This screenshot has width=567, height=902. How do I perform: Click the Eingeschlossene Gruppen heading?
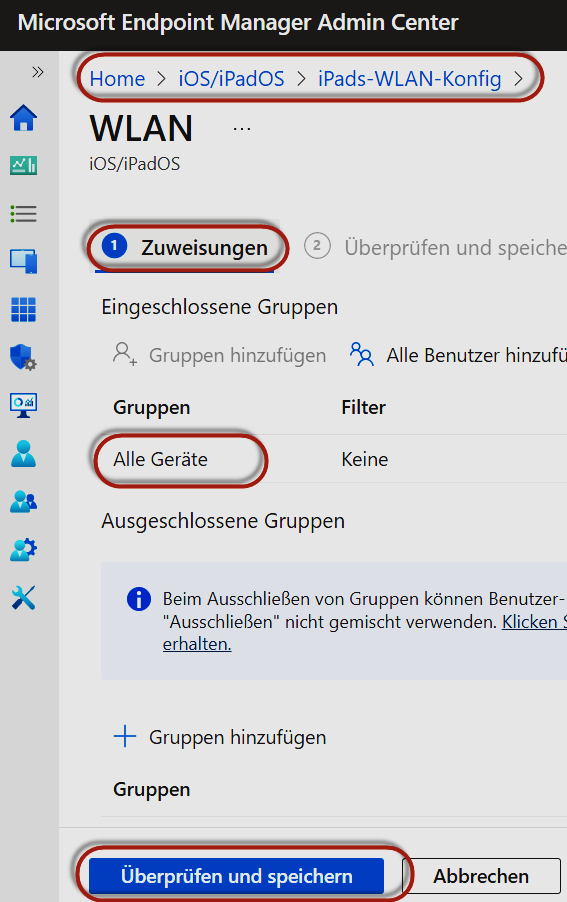220,307
